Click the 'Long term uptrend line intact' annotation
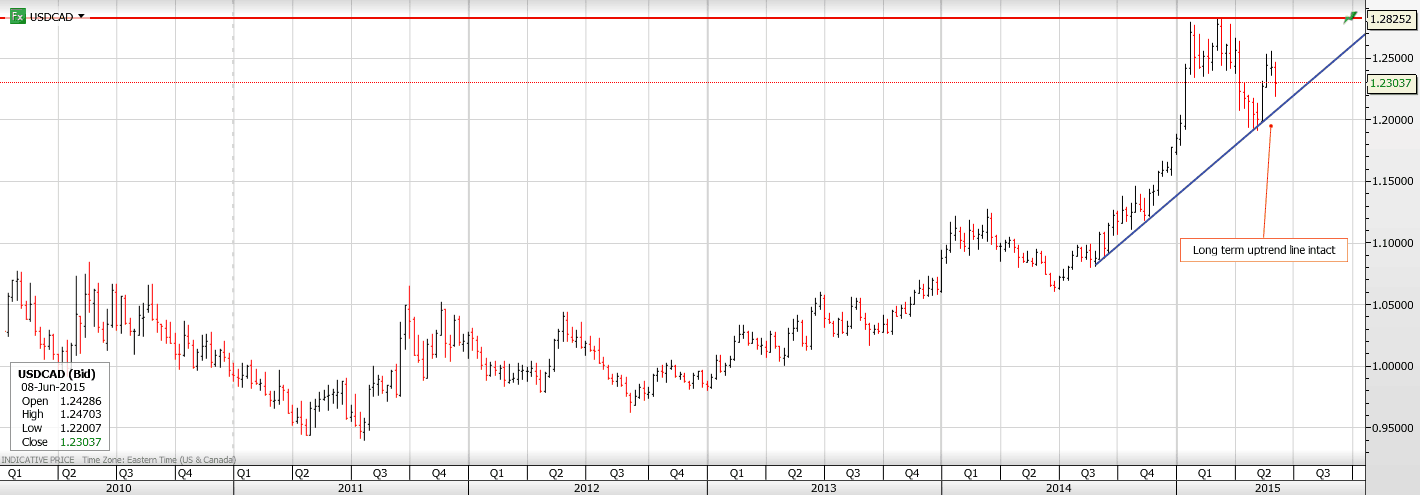The image size is (1420, 495). (1263, 250)
